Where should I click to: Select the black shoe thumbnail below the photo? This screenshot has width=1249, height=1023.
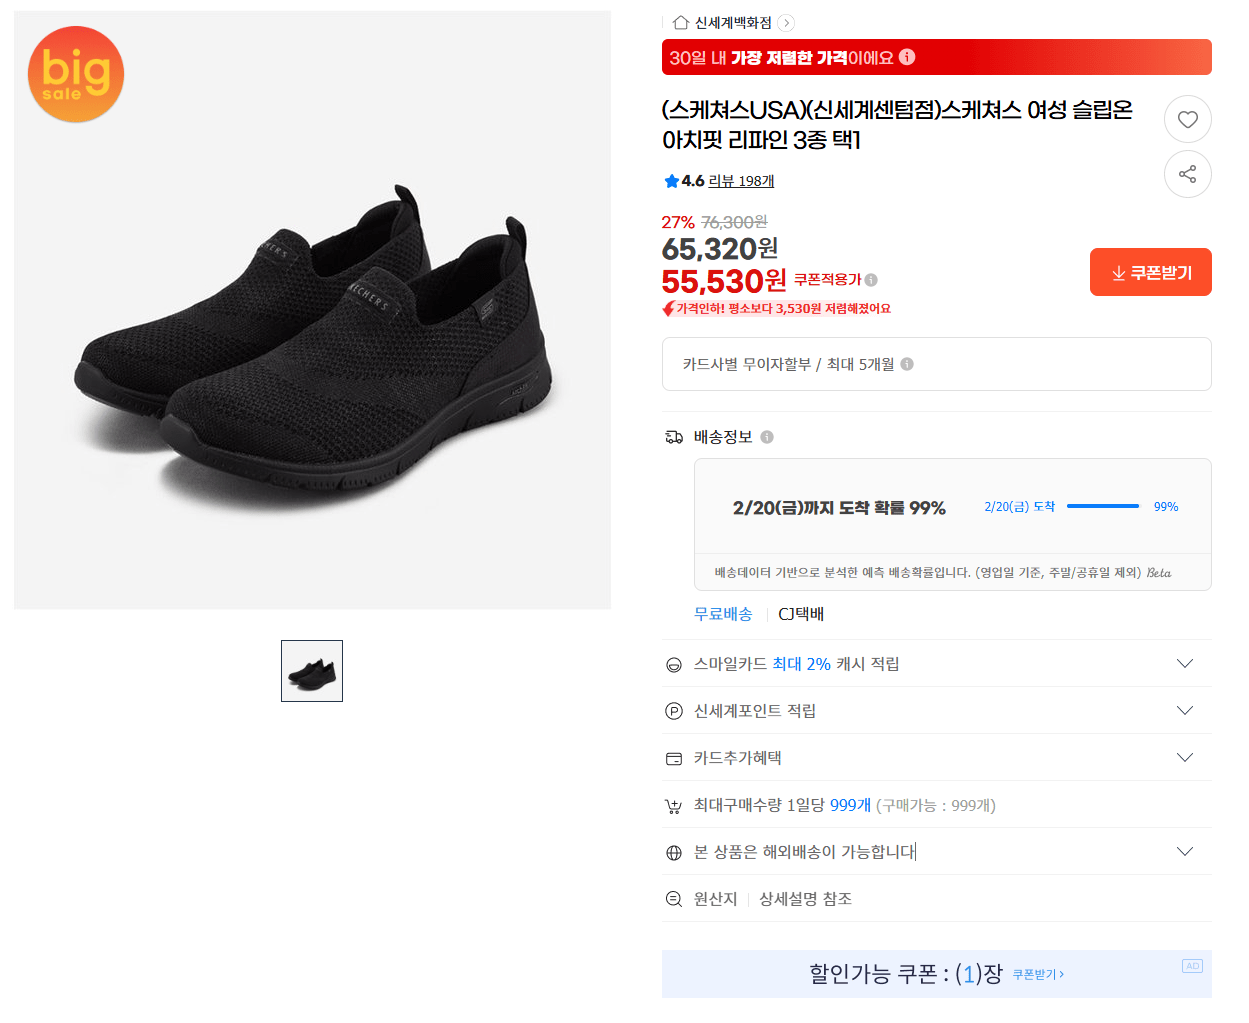click(x=311, y=670)
